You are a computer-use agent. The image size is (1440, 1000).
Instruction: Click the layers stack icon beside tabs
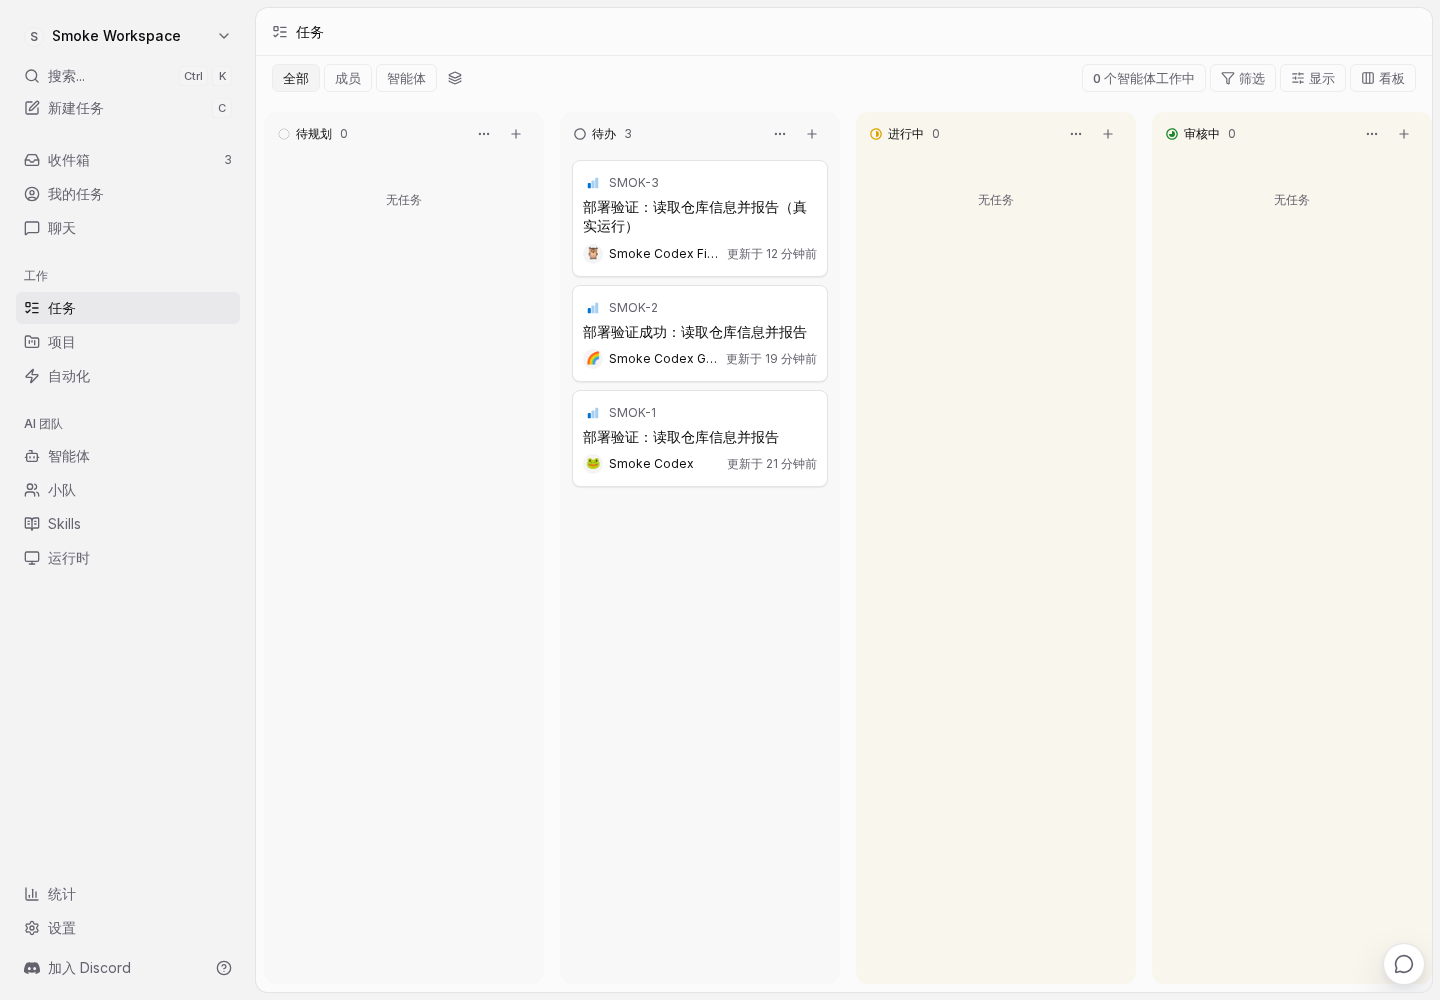click(455, 78)
